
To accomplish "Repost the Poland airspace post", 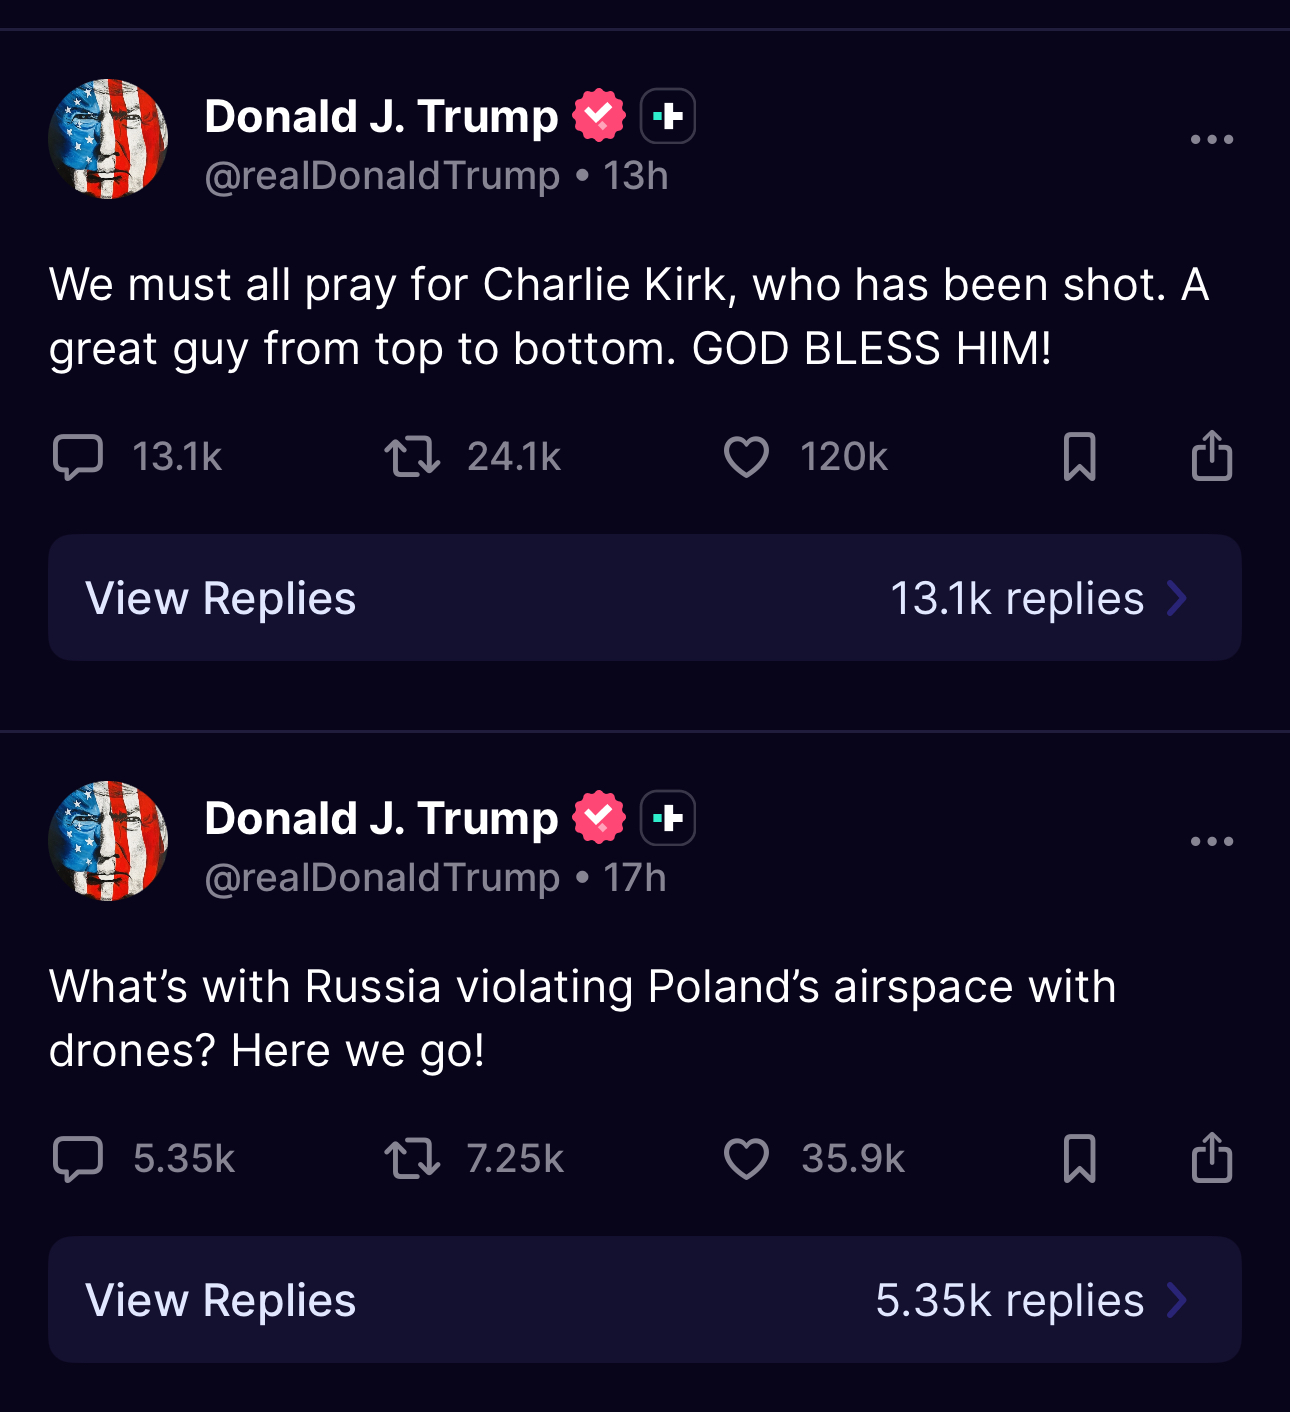I will pyautogui.click(x=412, y=1159).
